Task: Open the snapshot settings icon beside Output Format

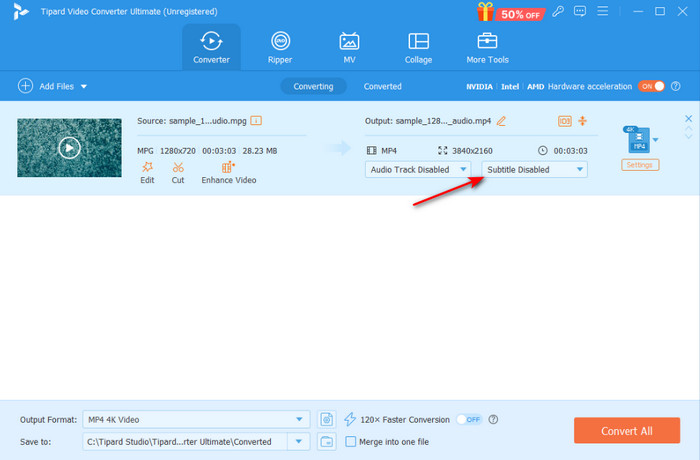Action: (327, 419)
